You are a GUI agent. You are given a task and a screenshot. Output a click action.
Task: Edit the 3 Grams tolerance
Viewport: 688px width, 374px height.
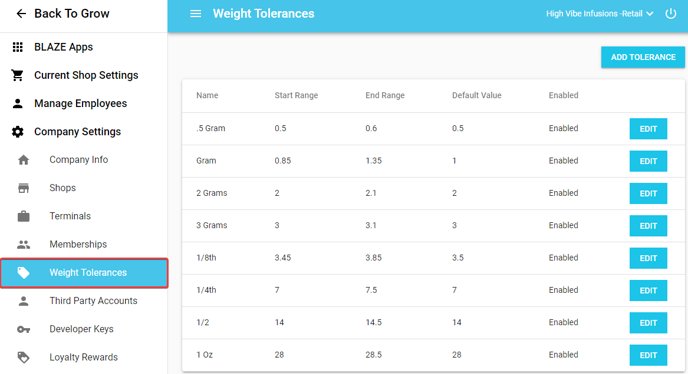(x=648, y=226)
